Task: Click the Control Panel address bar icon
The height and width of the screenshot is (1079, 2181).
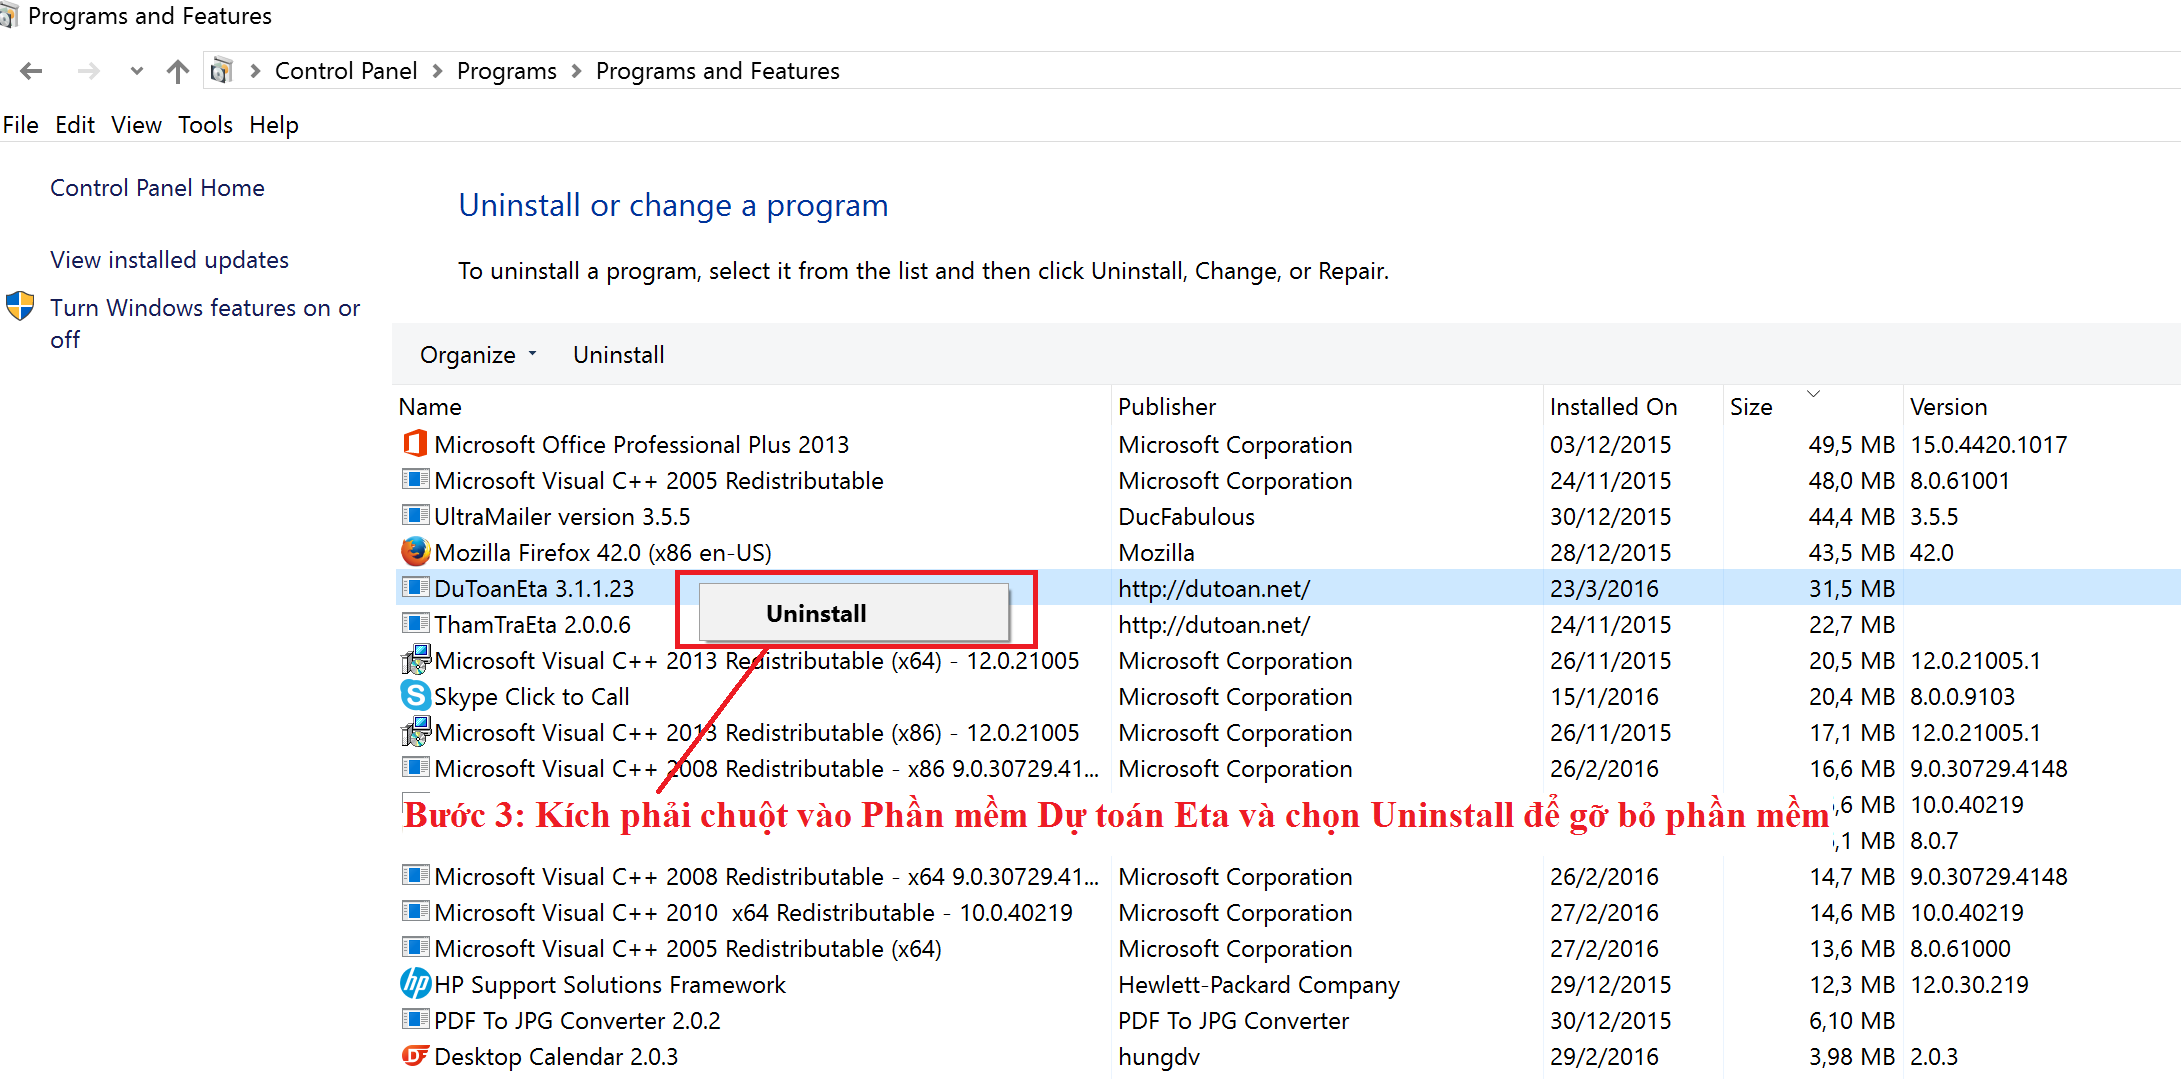Action: (222, 71)
